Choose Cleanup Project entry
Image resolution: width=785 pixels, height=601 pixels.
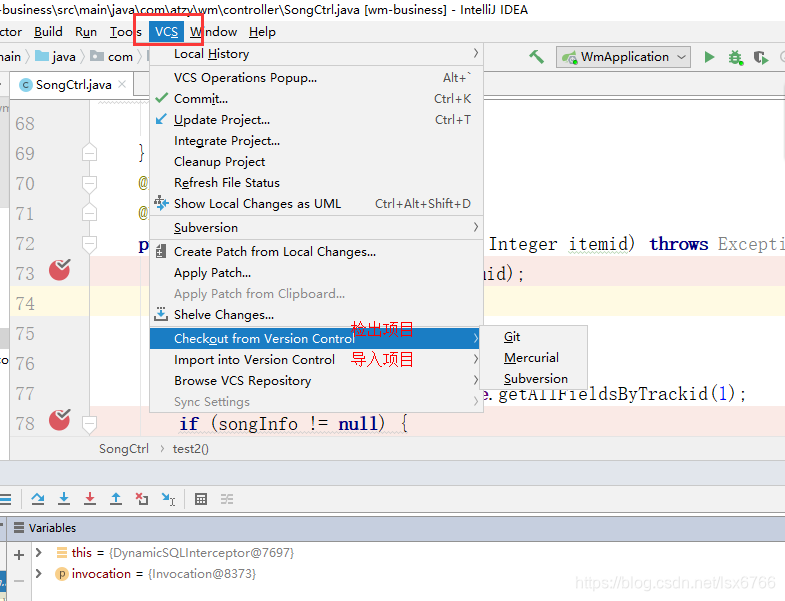tap(316, 162)
